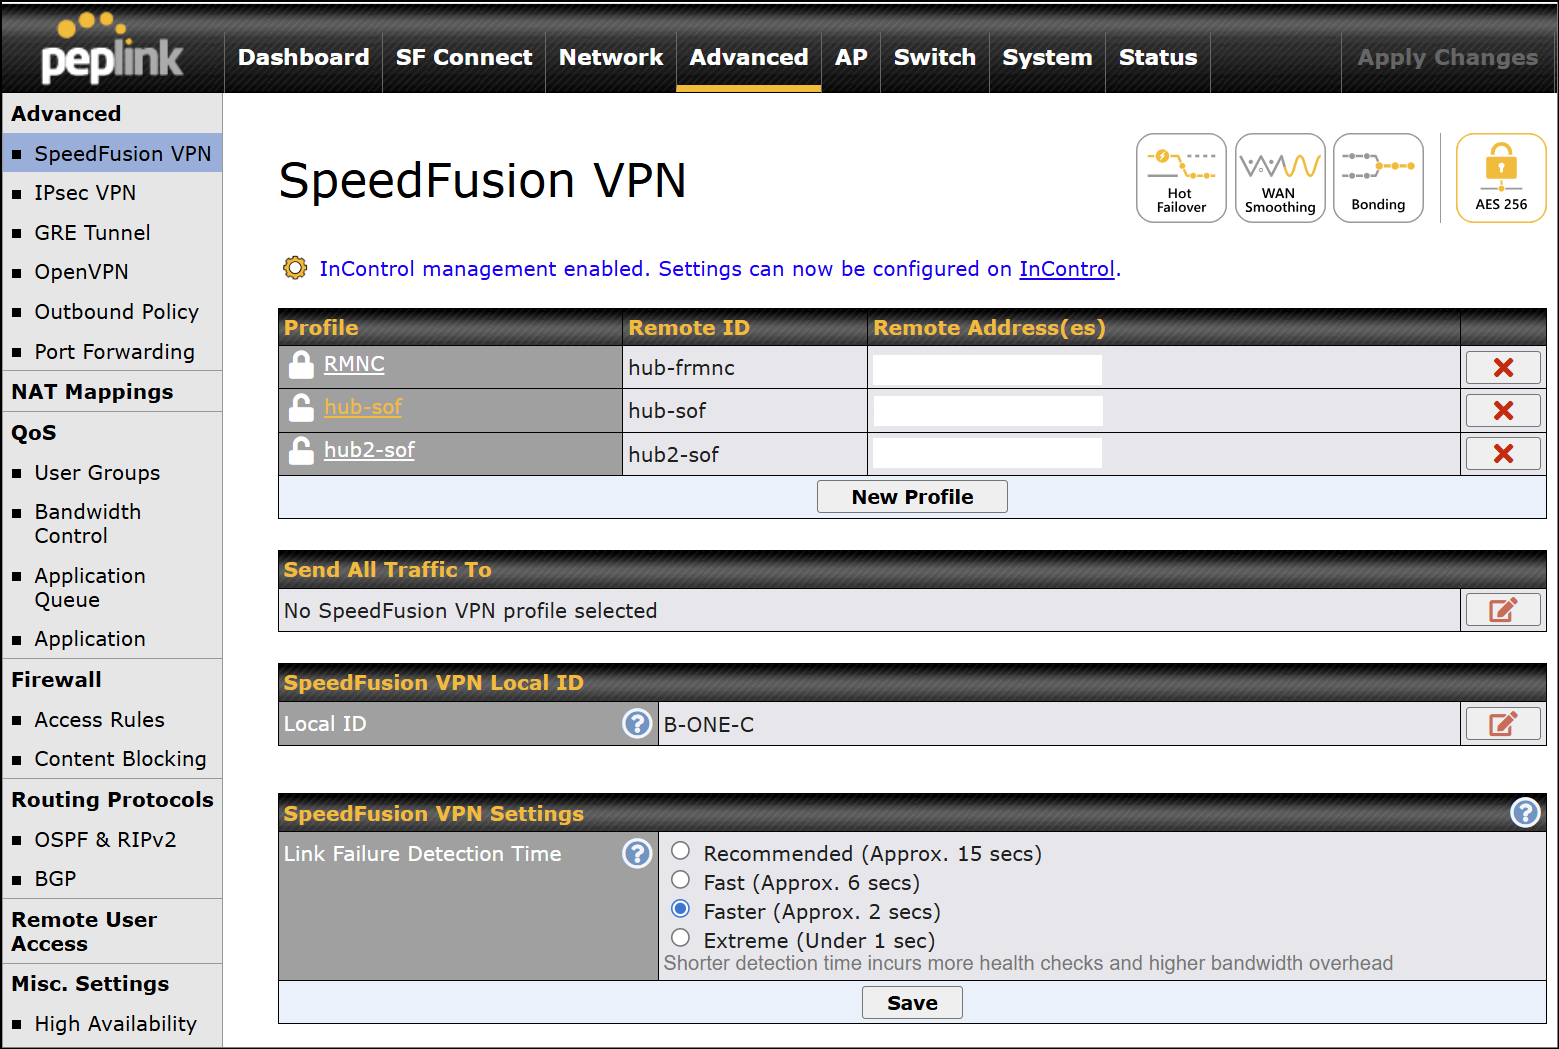1559x1049 pixels.
Task: Open IPsec VPN in sidebar
Action: point(85,193)
